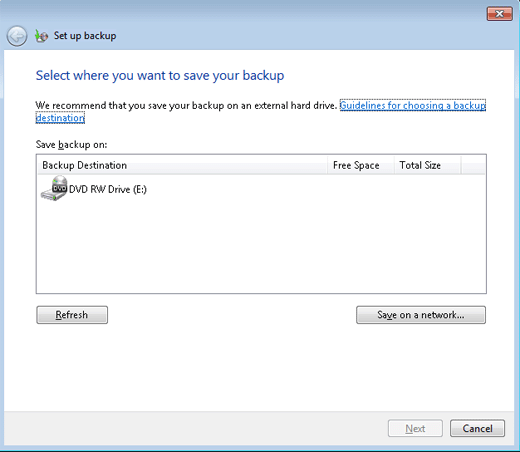Click the 'Select where you want' heading
This screenshot has width=520, height=452.
[160, 75]
